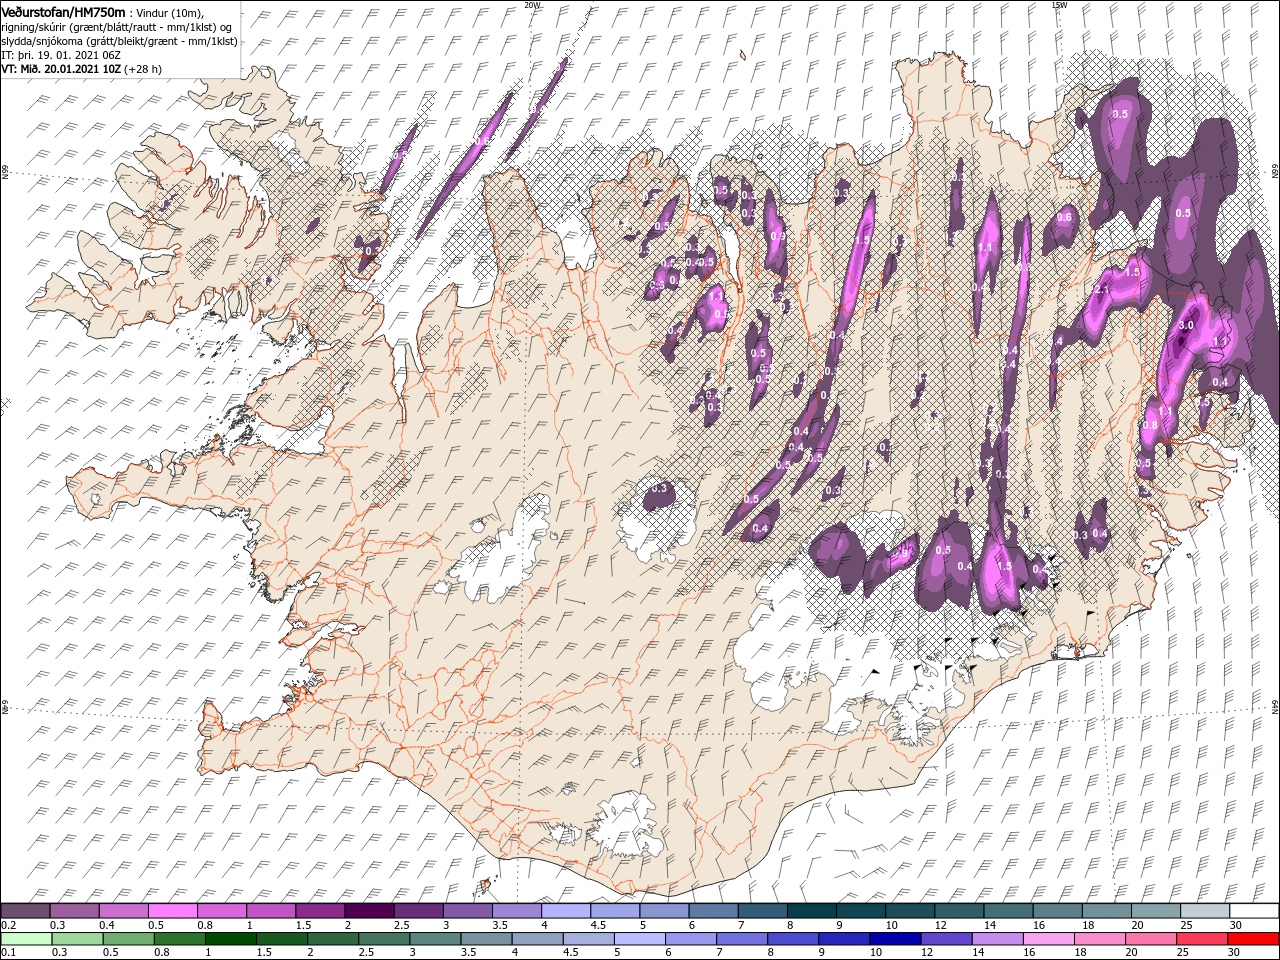Pick the lower-row swatch labeled 25
The image size is (1280, 960).
[1203, 938]
